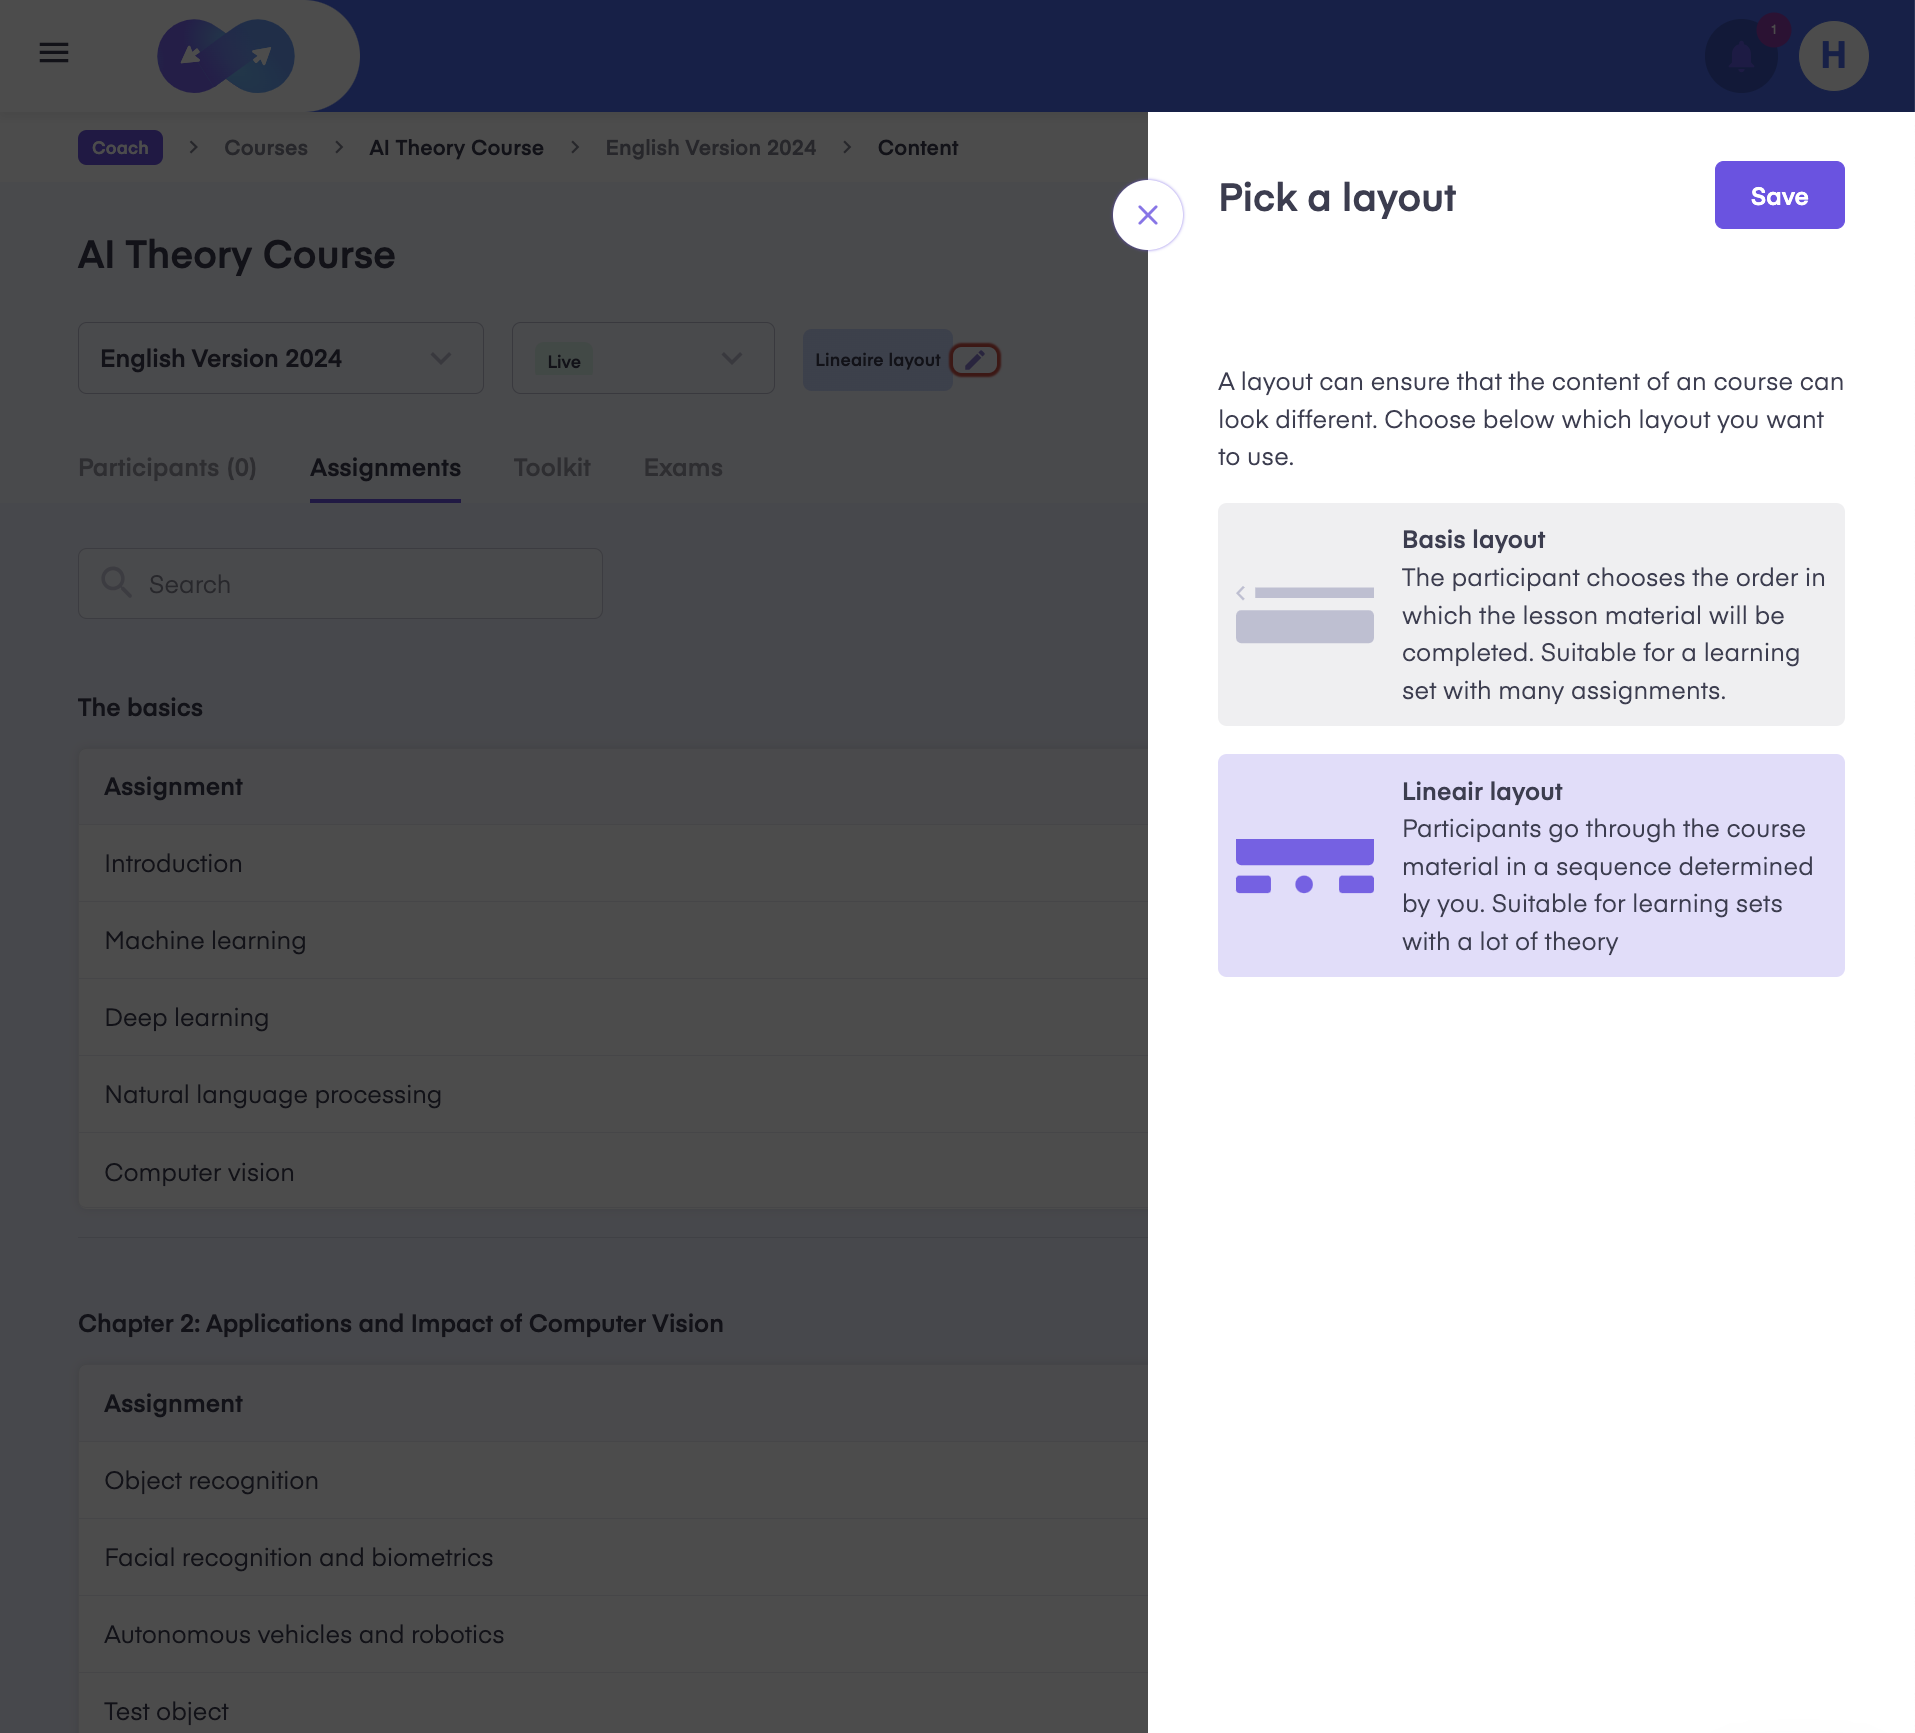This screenshot has height=1733, width=1915.
Task: Click the Lineair layout preview thumbnail
Action: click(1305, 866)
